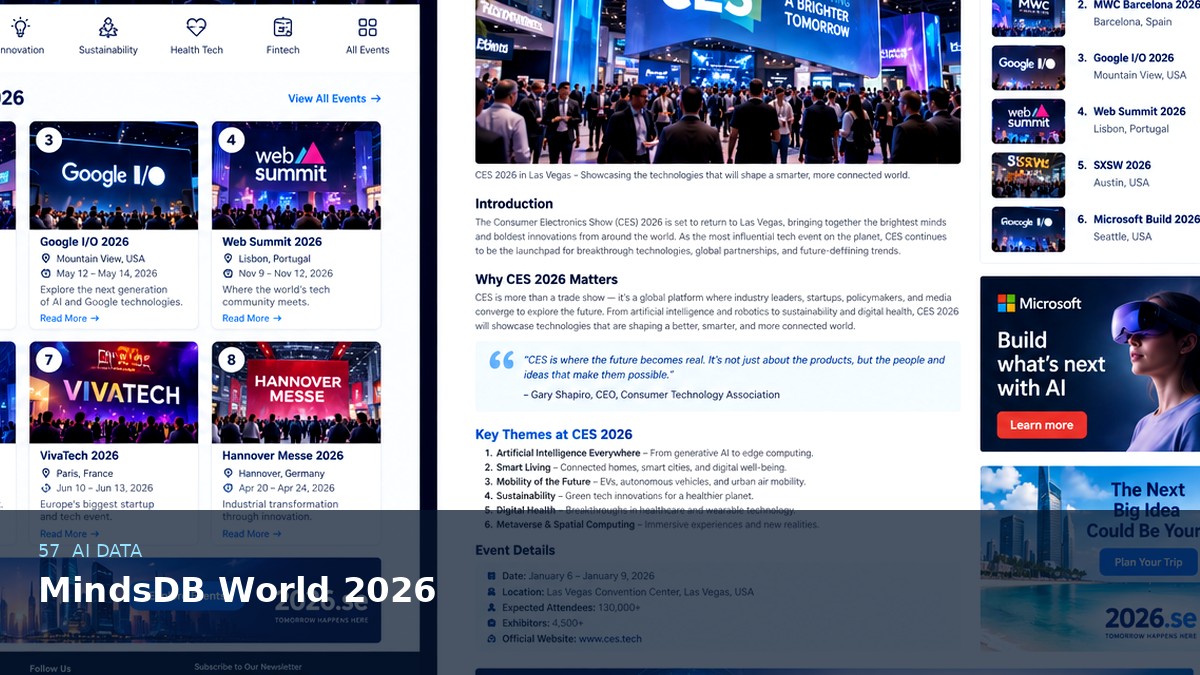Click the location pin beside Paris, France
This screenshot has height=675, width=1200.
(45, 473)
